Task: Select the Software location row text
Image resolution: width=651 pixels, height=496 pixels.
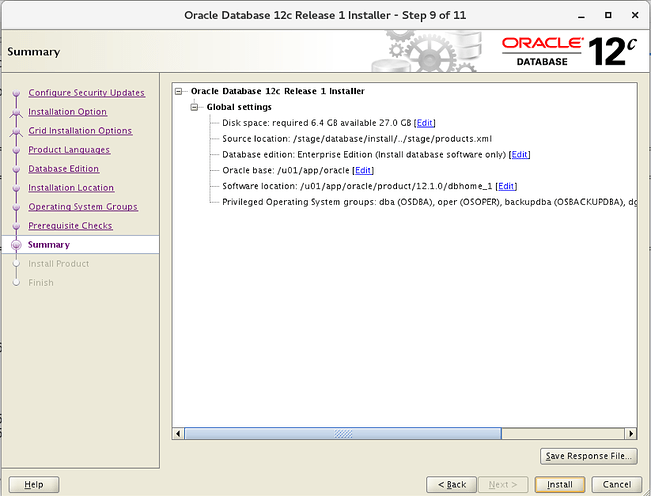Action: coord(357,186)
